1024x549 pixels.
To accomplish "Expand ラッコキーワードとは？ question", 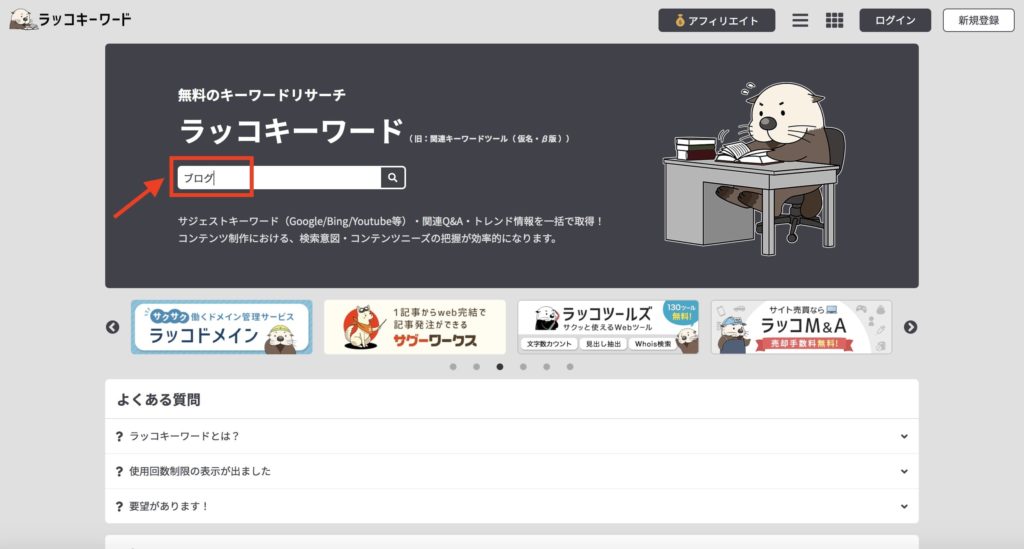I will (511, 436).
